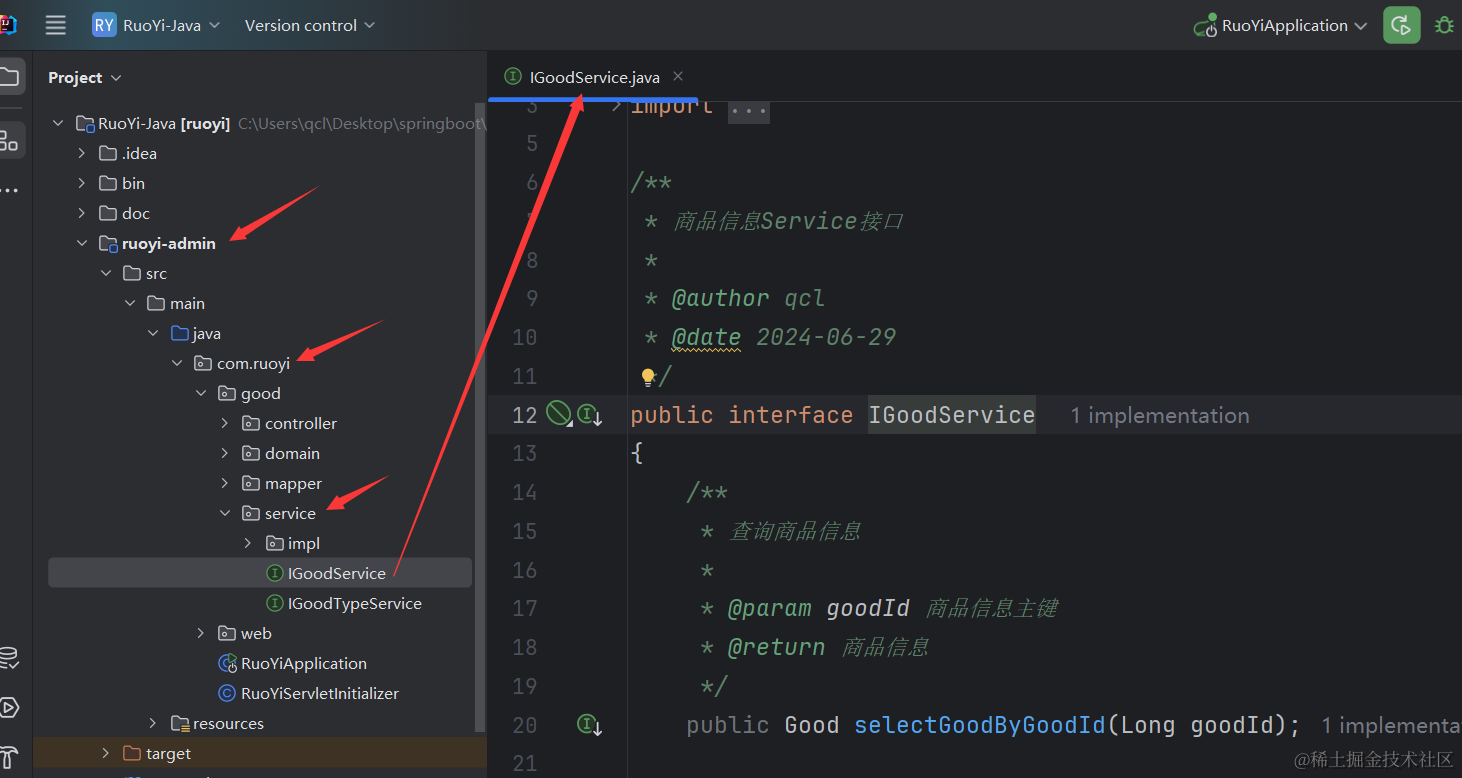Screen dimensions: 1462x778
Task: Click the implementations gutter icon on line 20
Action: 589,725
